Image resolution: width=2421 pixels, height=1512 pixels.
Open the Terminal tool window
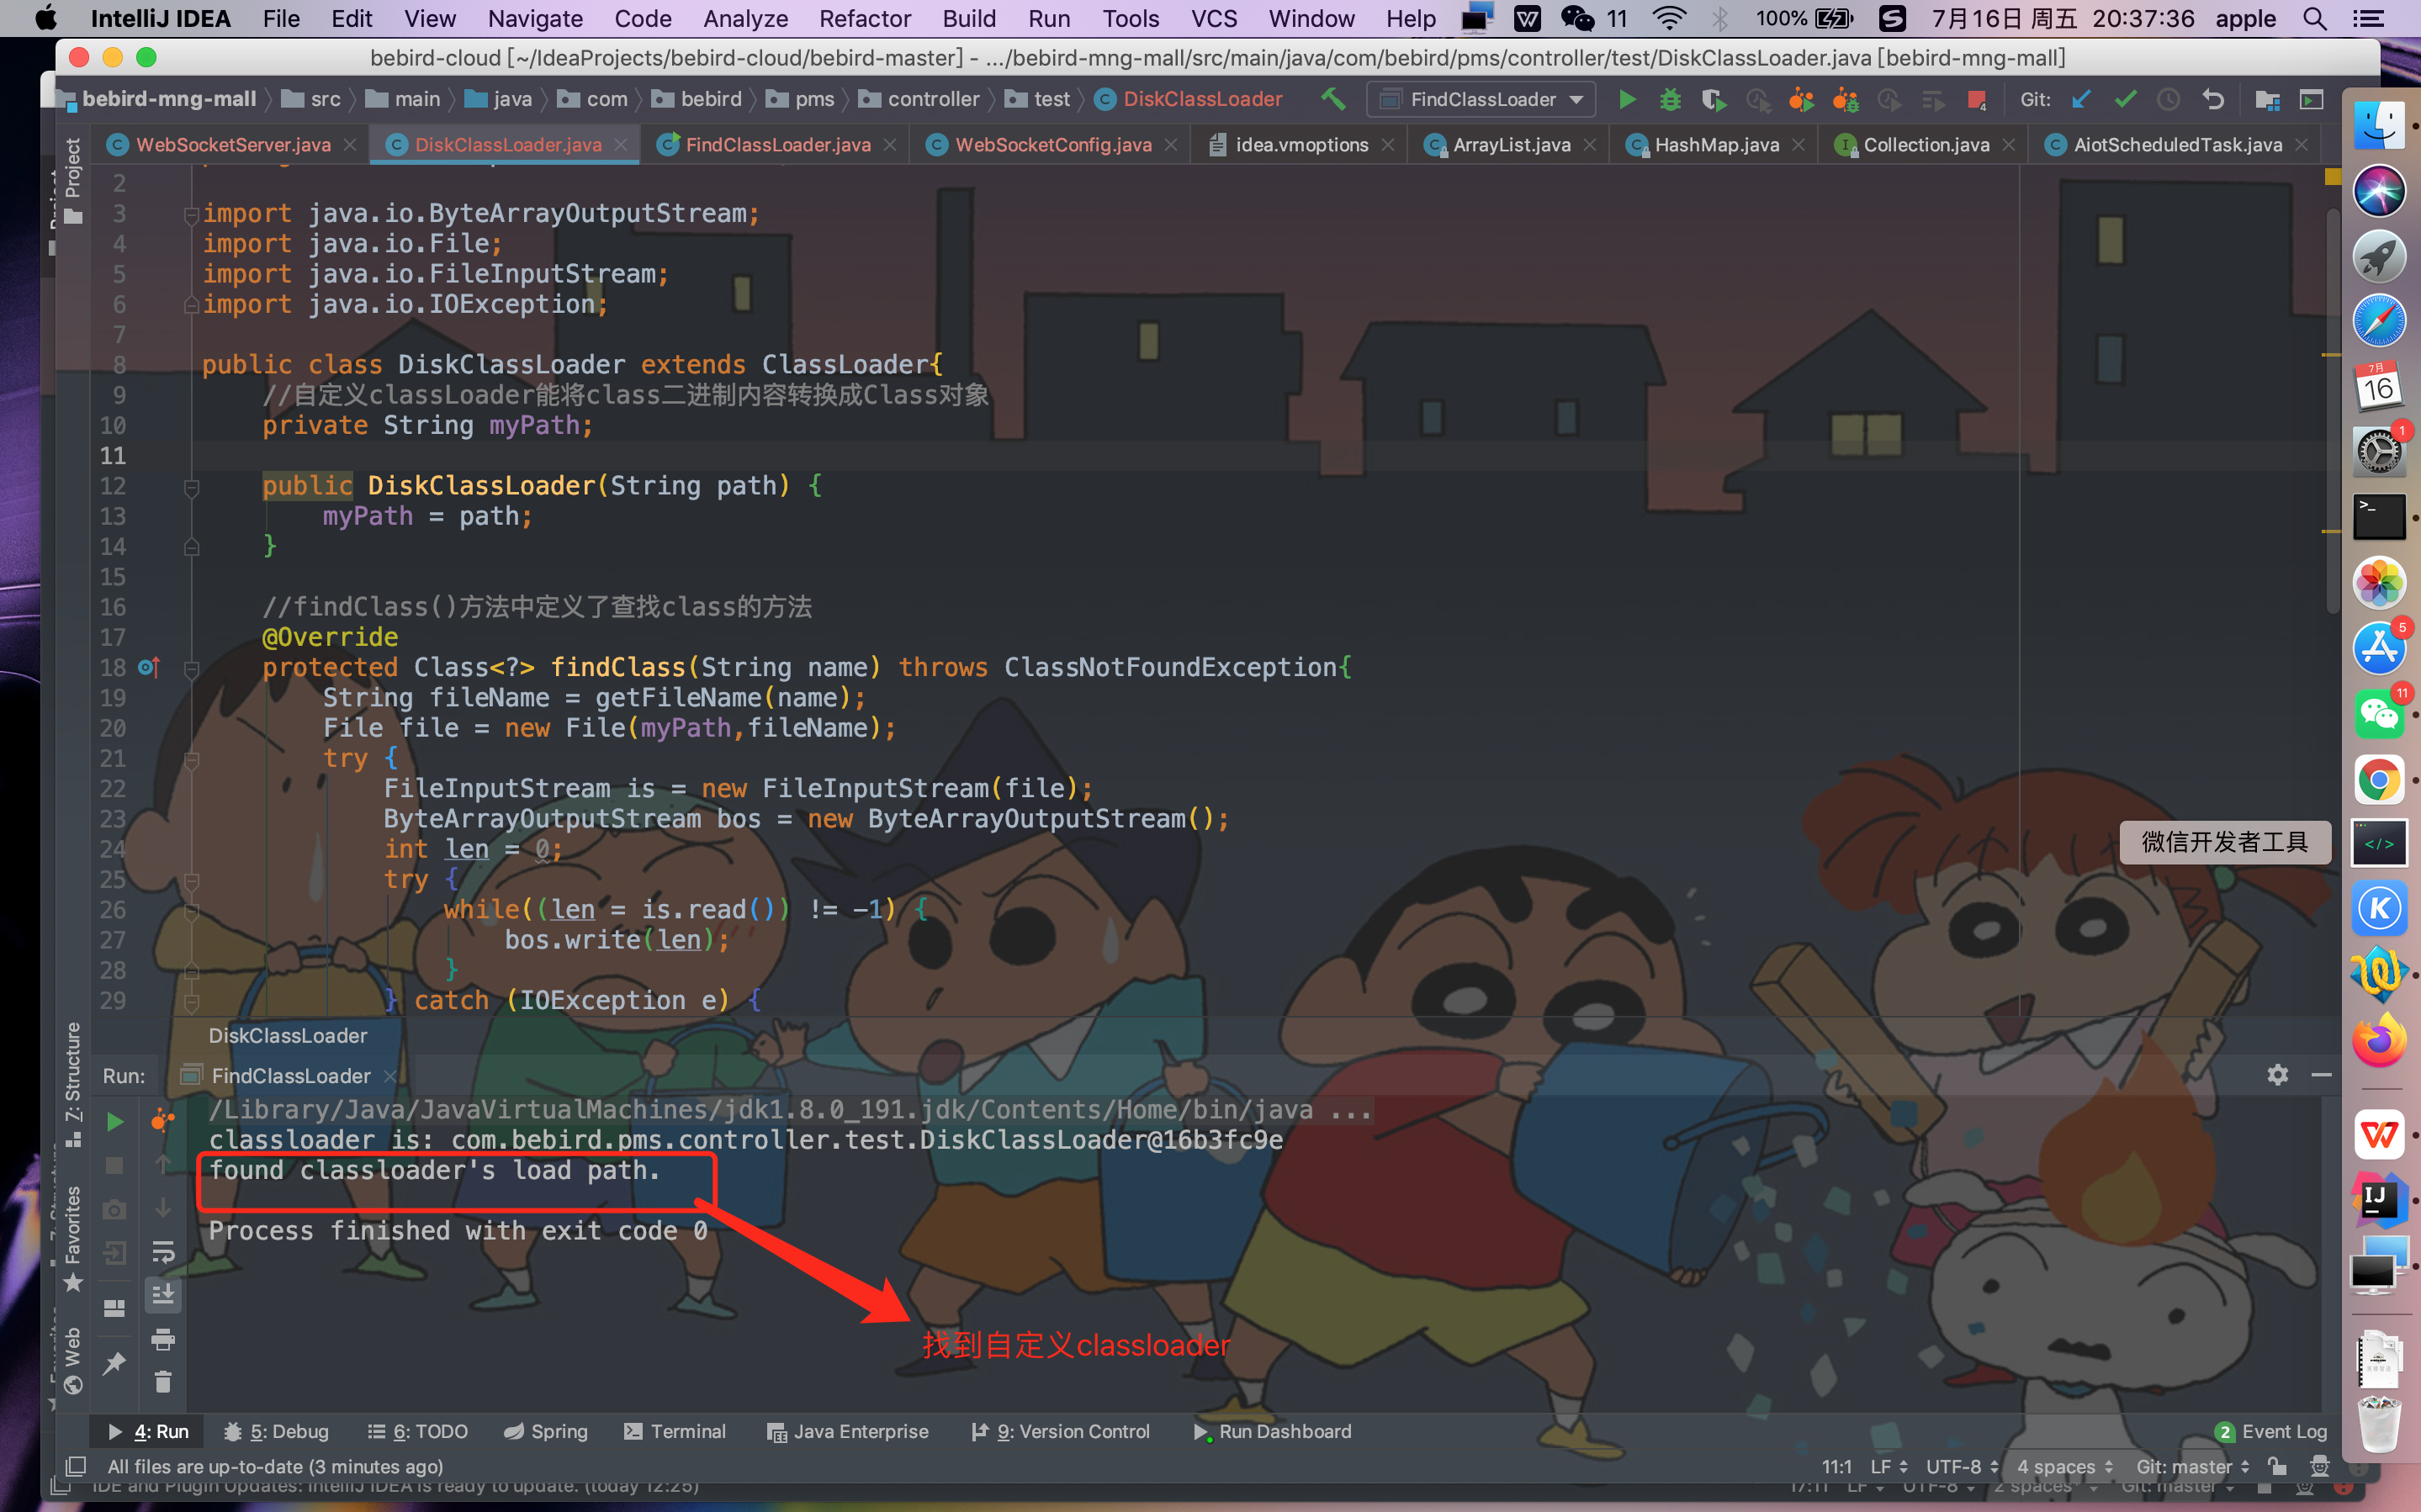click(675, 1431)
